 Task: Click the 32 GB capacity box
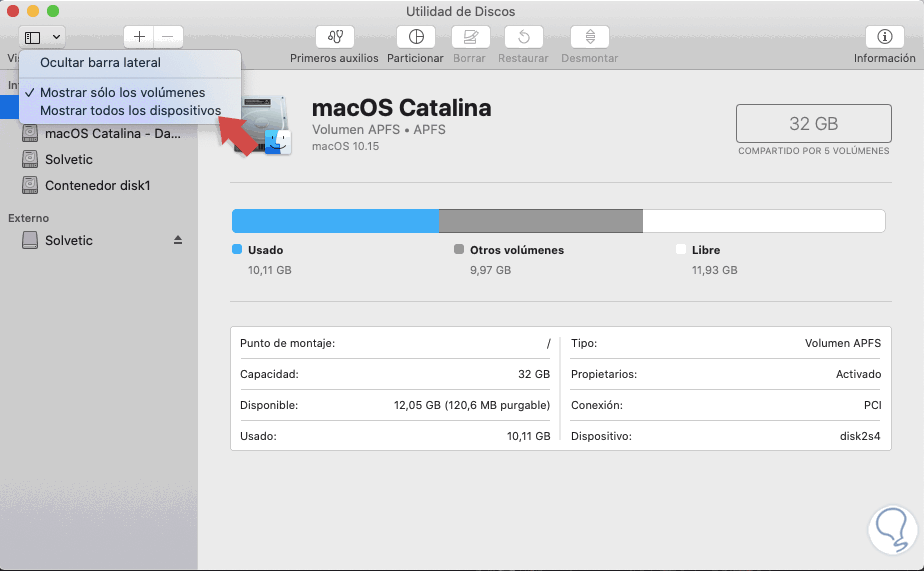pyautogui.click(x=813, y=124)
